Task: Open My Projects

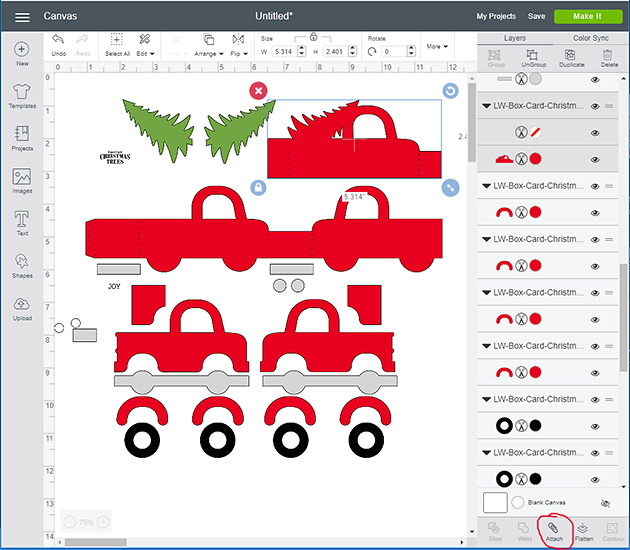Action: click(496, 16)
